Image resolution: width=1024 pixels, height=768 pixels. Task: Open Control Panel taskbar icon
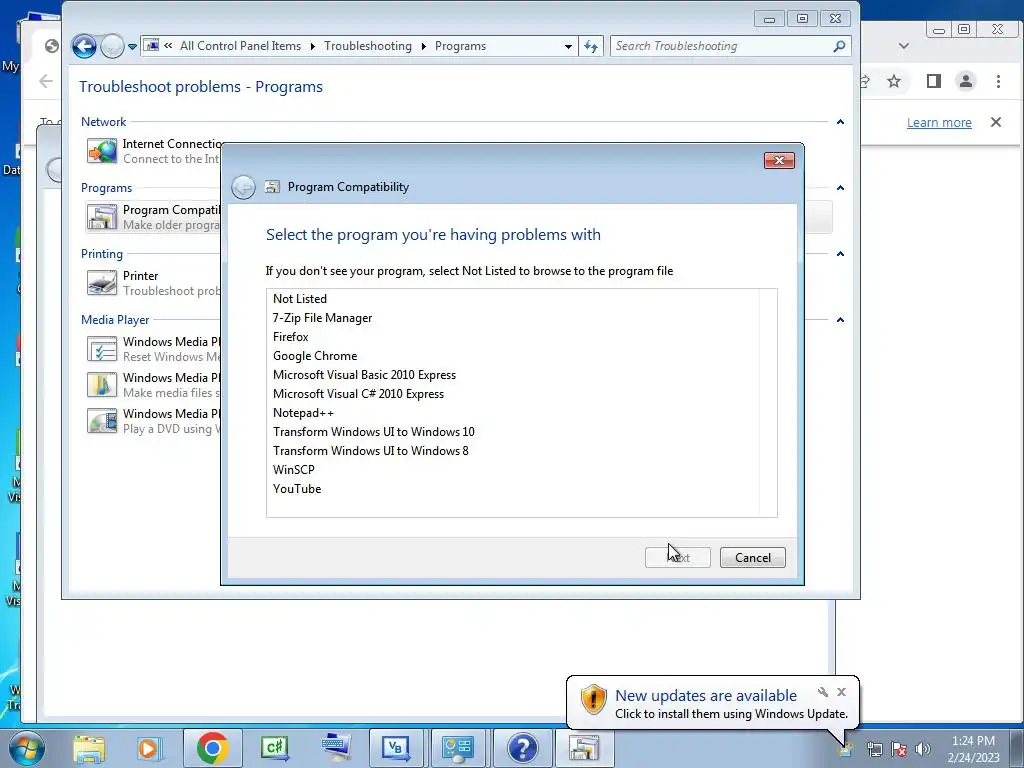[458, 748]
